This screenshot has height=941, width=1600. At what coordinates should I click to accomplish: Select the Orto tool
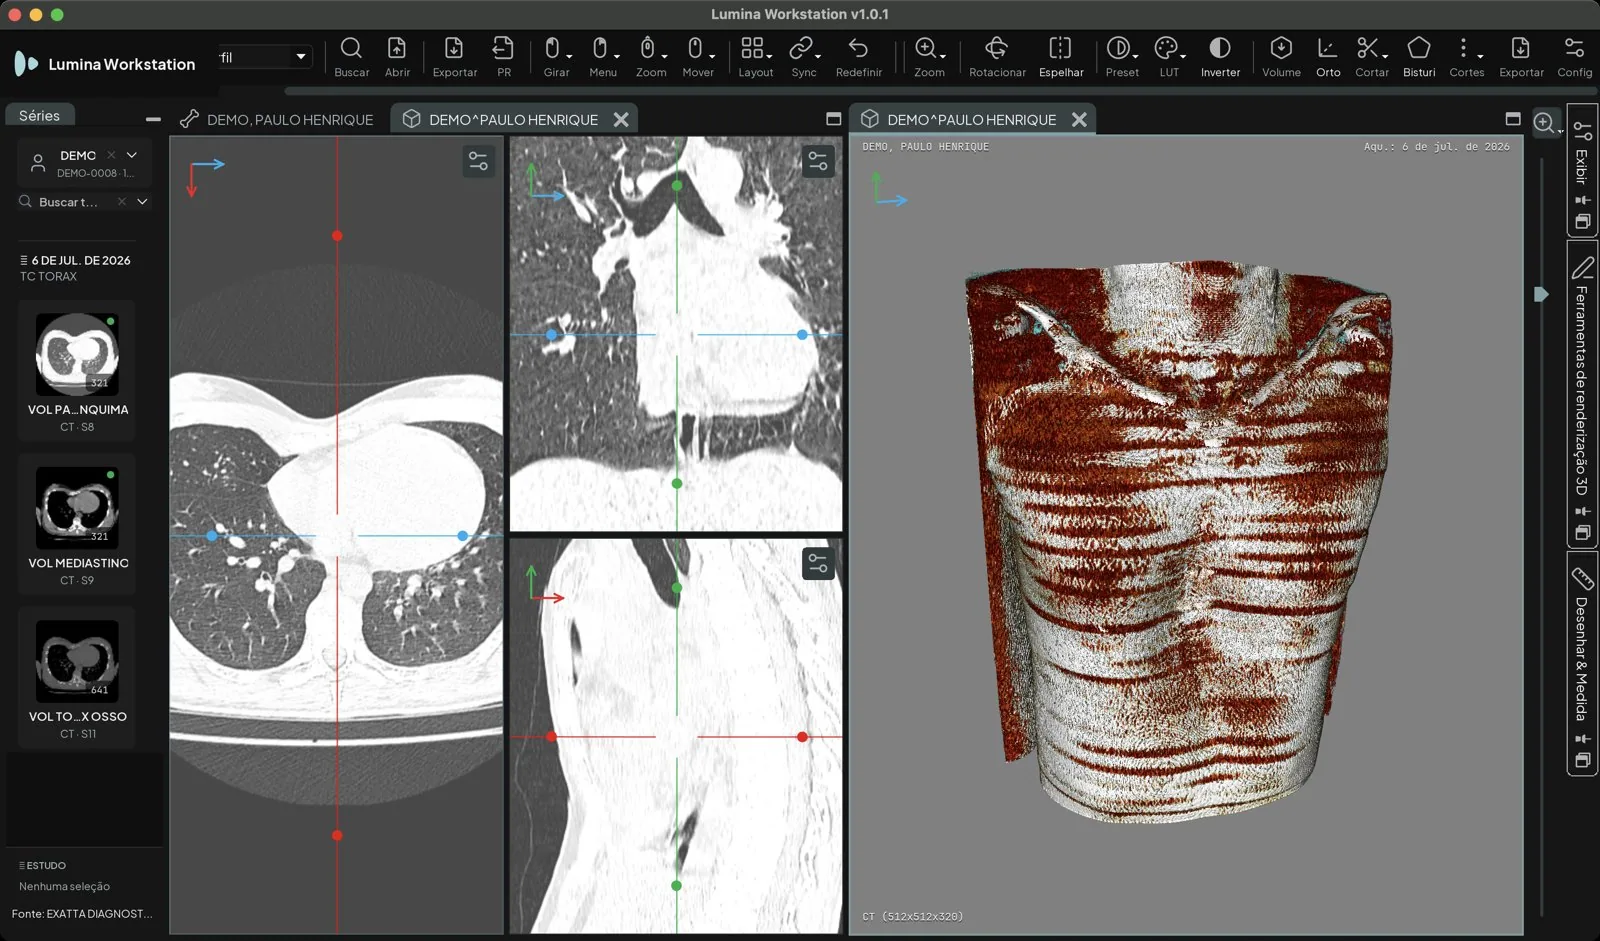pos(1327,57)
